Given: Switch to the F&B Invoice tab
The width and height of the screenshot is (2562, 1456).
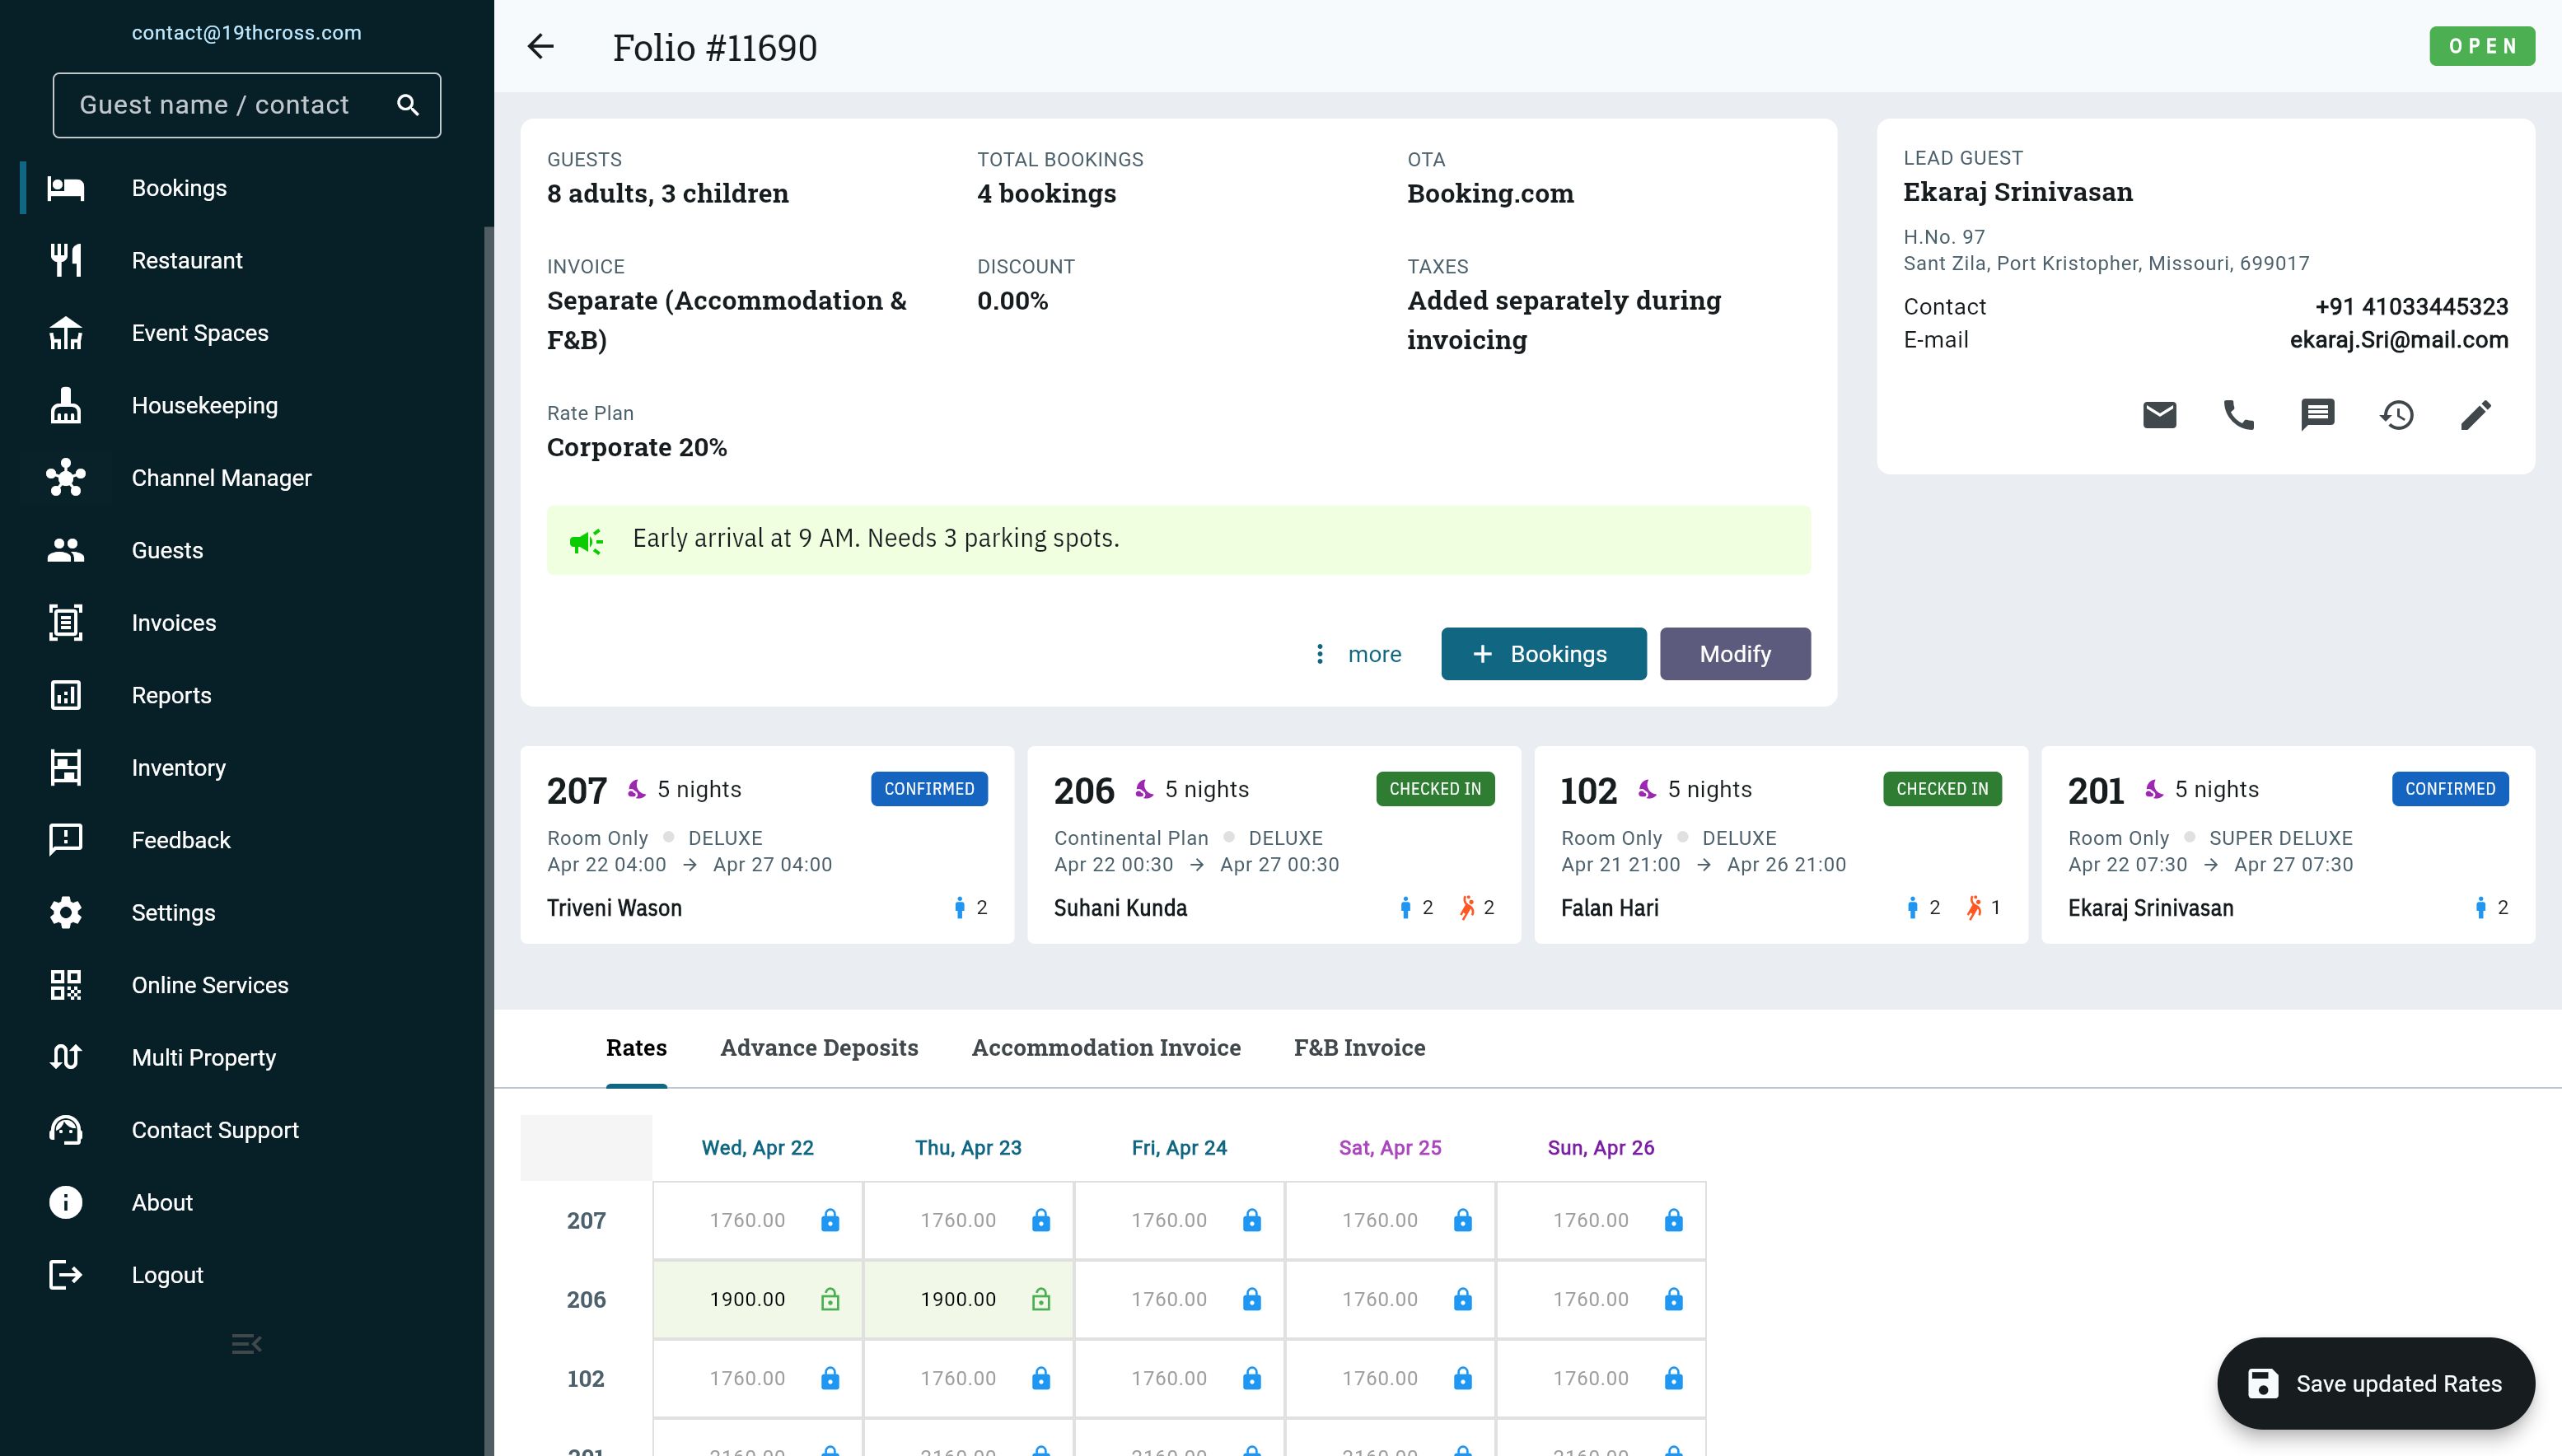Looking at the screenshot, I should pos(1359,1047).
